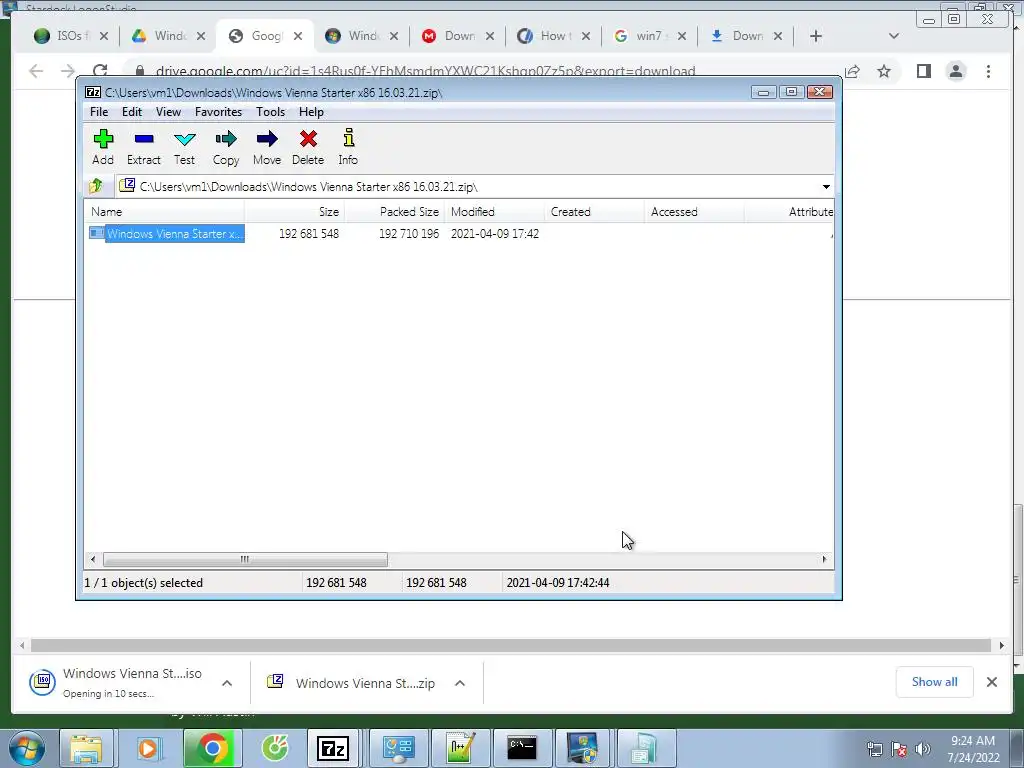The width and height of the screenshot is (1024, 768).
Task: Sort by Packed Size column header
Action: pos(394,212)
